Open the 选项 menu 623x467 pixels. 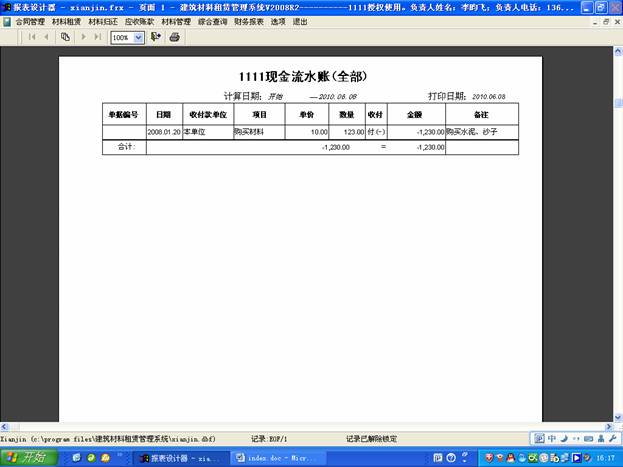click(278, 21)
